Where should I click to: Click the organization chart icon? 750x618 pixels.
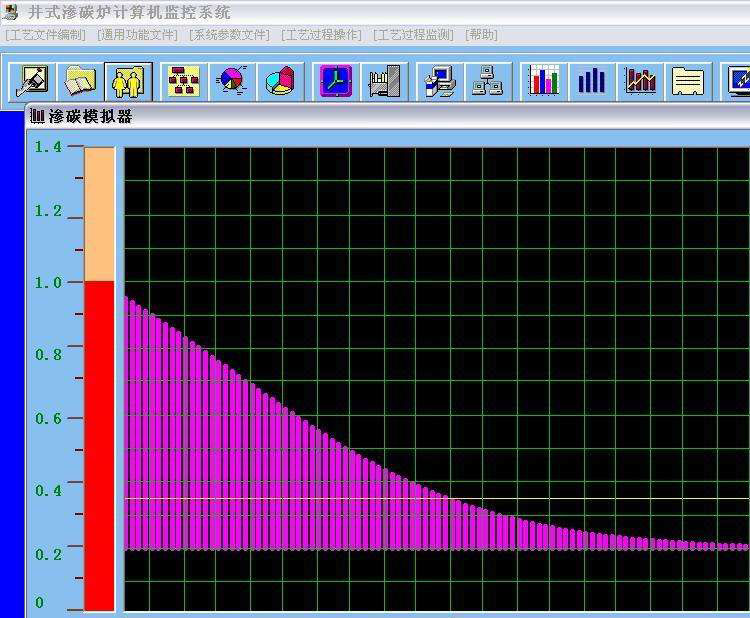183,81
